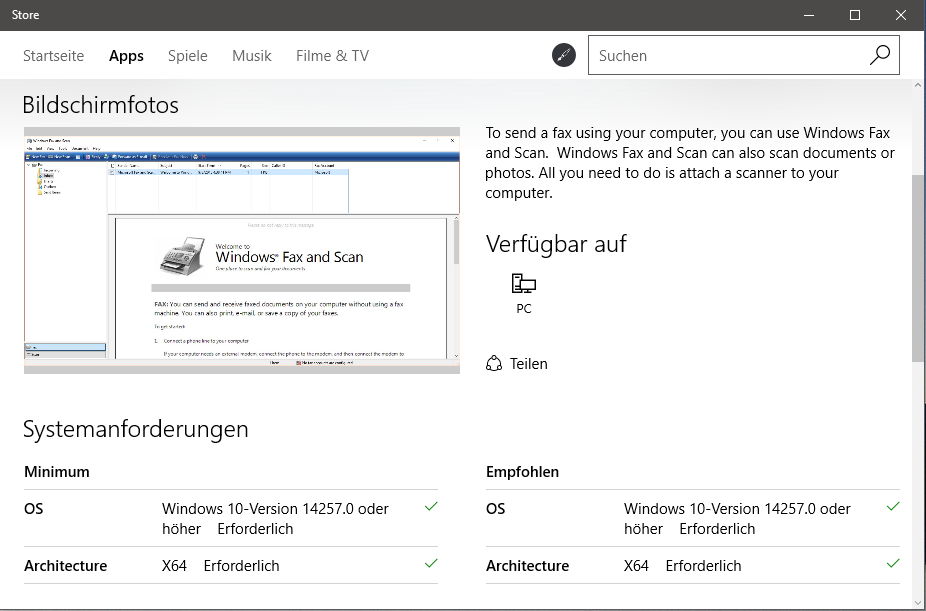The image size is (926, 611).
Task: Click the Bildschirmfotos heading
Action: [x=100, y=105]
